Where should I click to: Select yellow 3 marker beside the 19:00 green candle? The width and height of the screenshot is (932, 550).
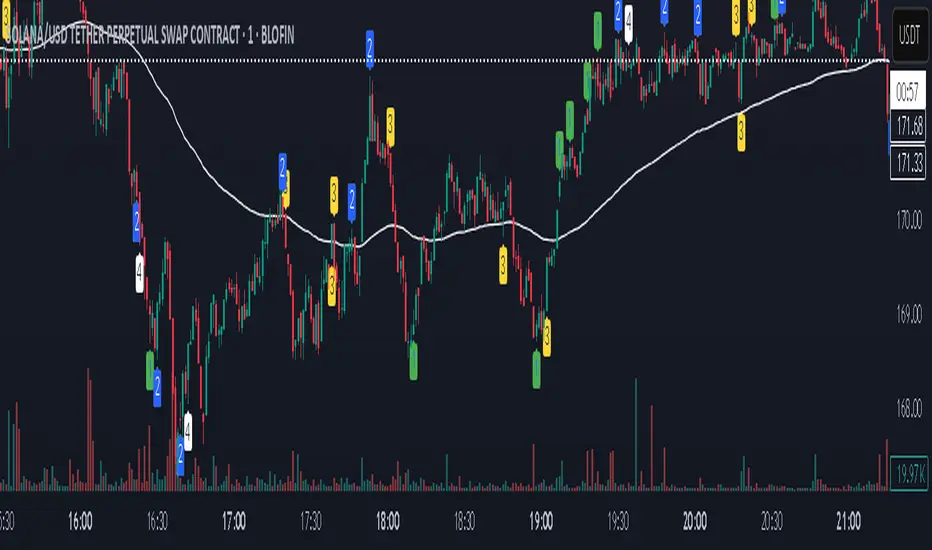click(x=547, y=337)
